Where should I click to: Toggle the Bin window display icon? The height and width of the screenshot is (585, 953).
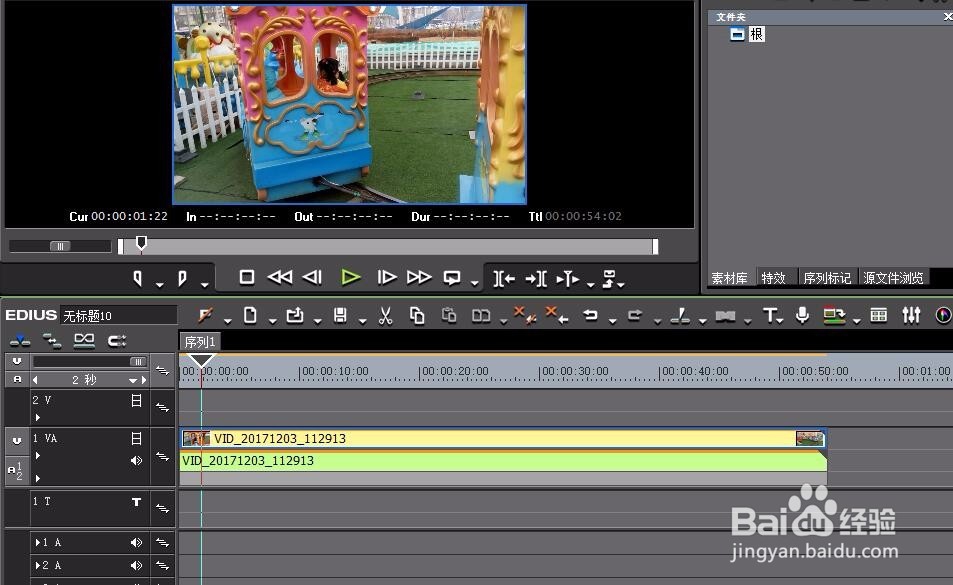click(878, 315)
